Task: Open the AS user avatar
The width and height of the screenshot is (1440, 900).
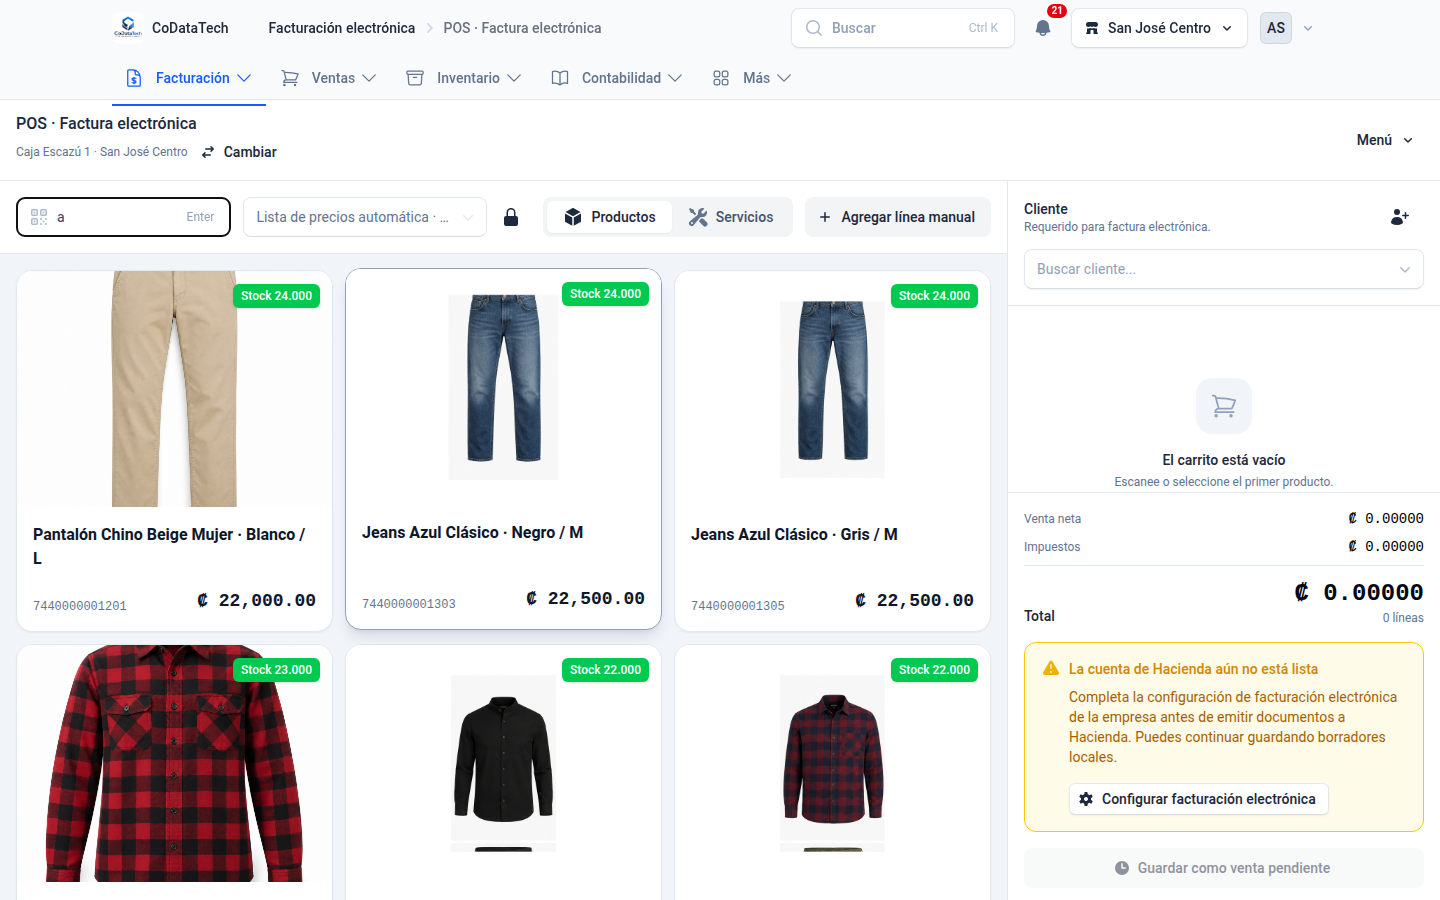Action: click(x=1276, y=28)
